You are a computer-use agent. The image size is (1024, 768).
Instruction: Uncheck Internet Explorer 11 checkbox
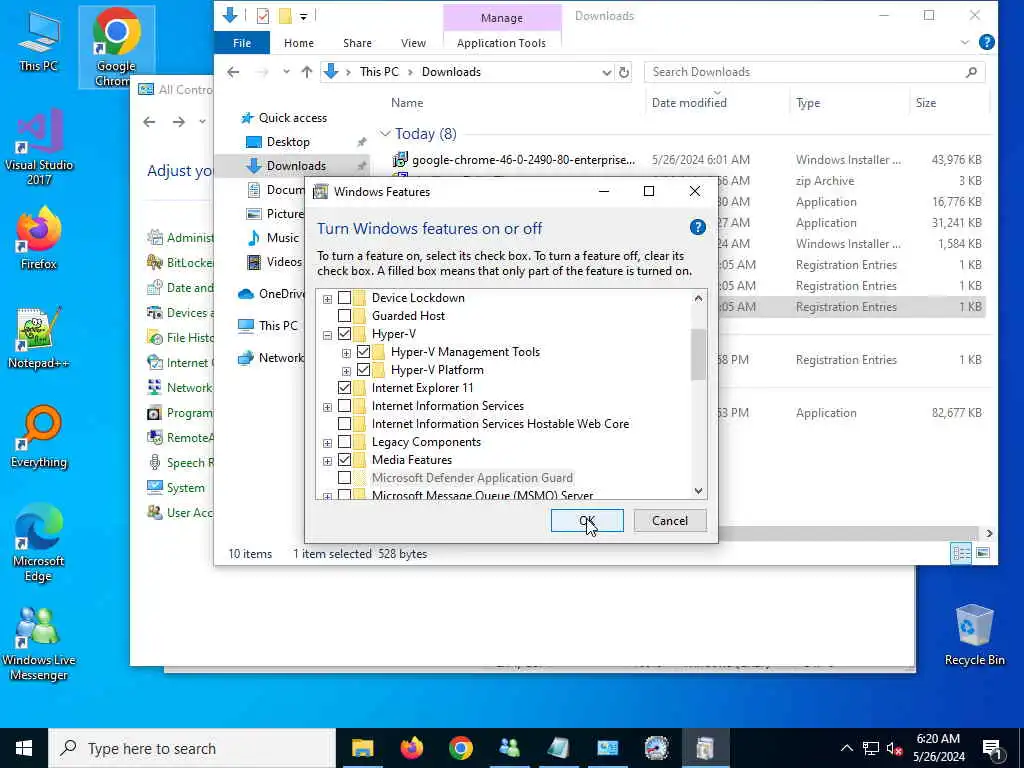click(x=344, y=387)
